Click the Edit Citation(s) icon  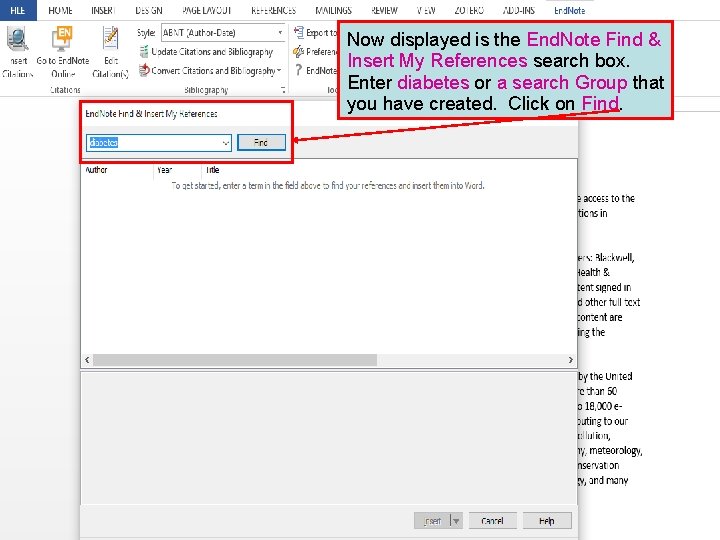tap(110, 52)
